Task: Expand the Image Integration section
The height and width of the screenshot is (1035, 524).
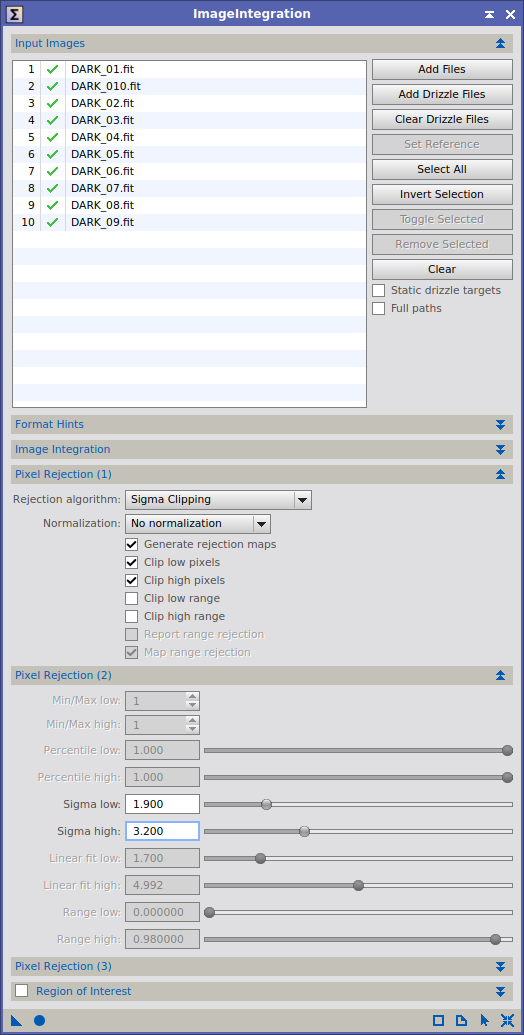Action: click(x=262, y=450)
